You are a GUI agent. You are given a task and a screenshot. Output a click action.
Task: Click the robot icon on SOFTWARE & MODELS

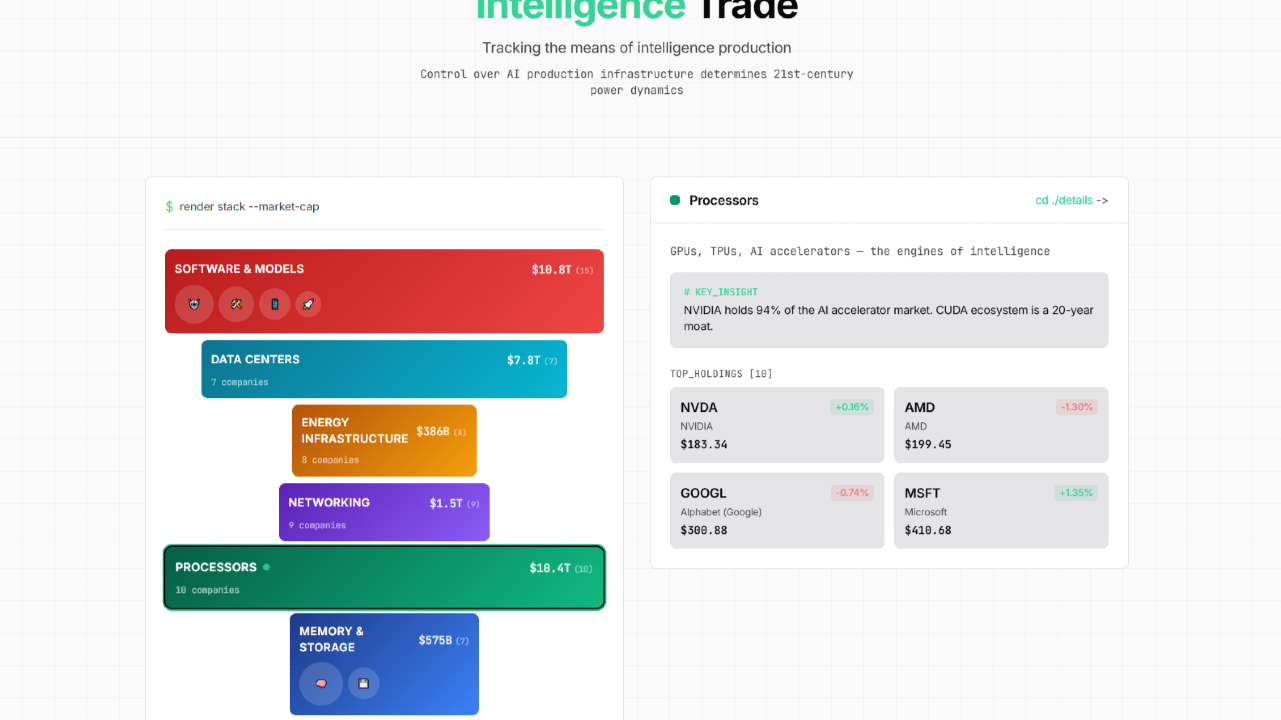(194, 304)
